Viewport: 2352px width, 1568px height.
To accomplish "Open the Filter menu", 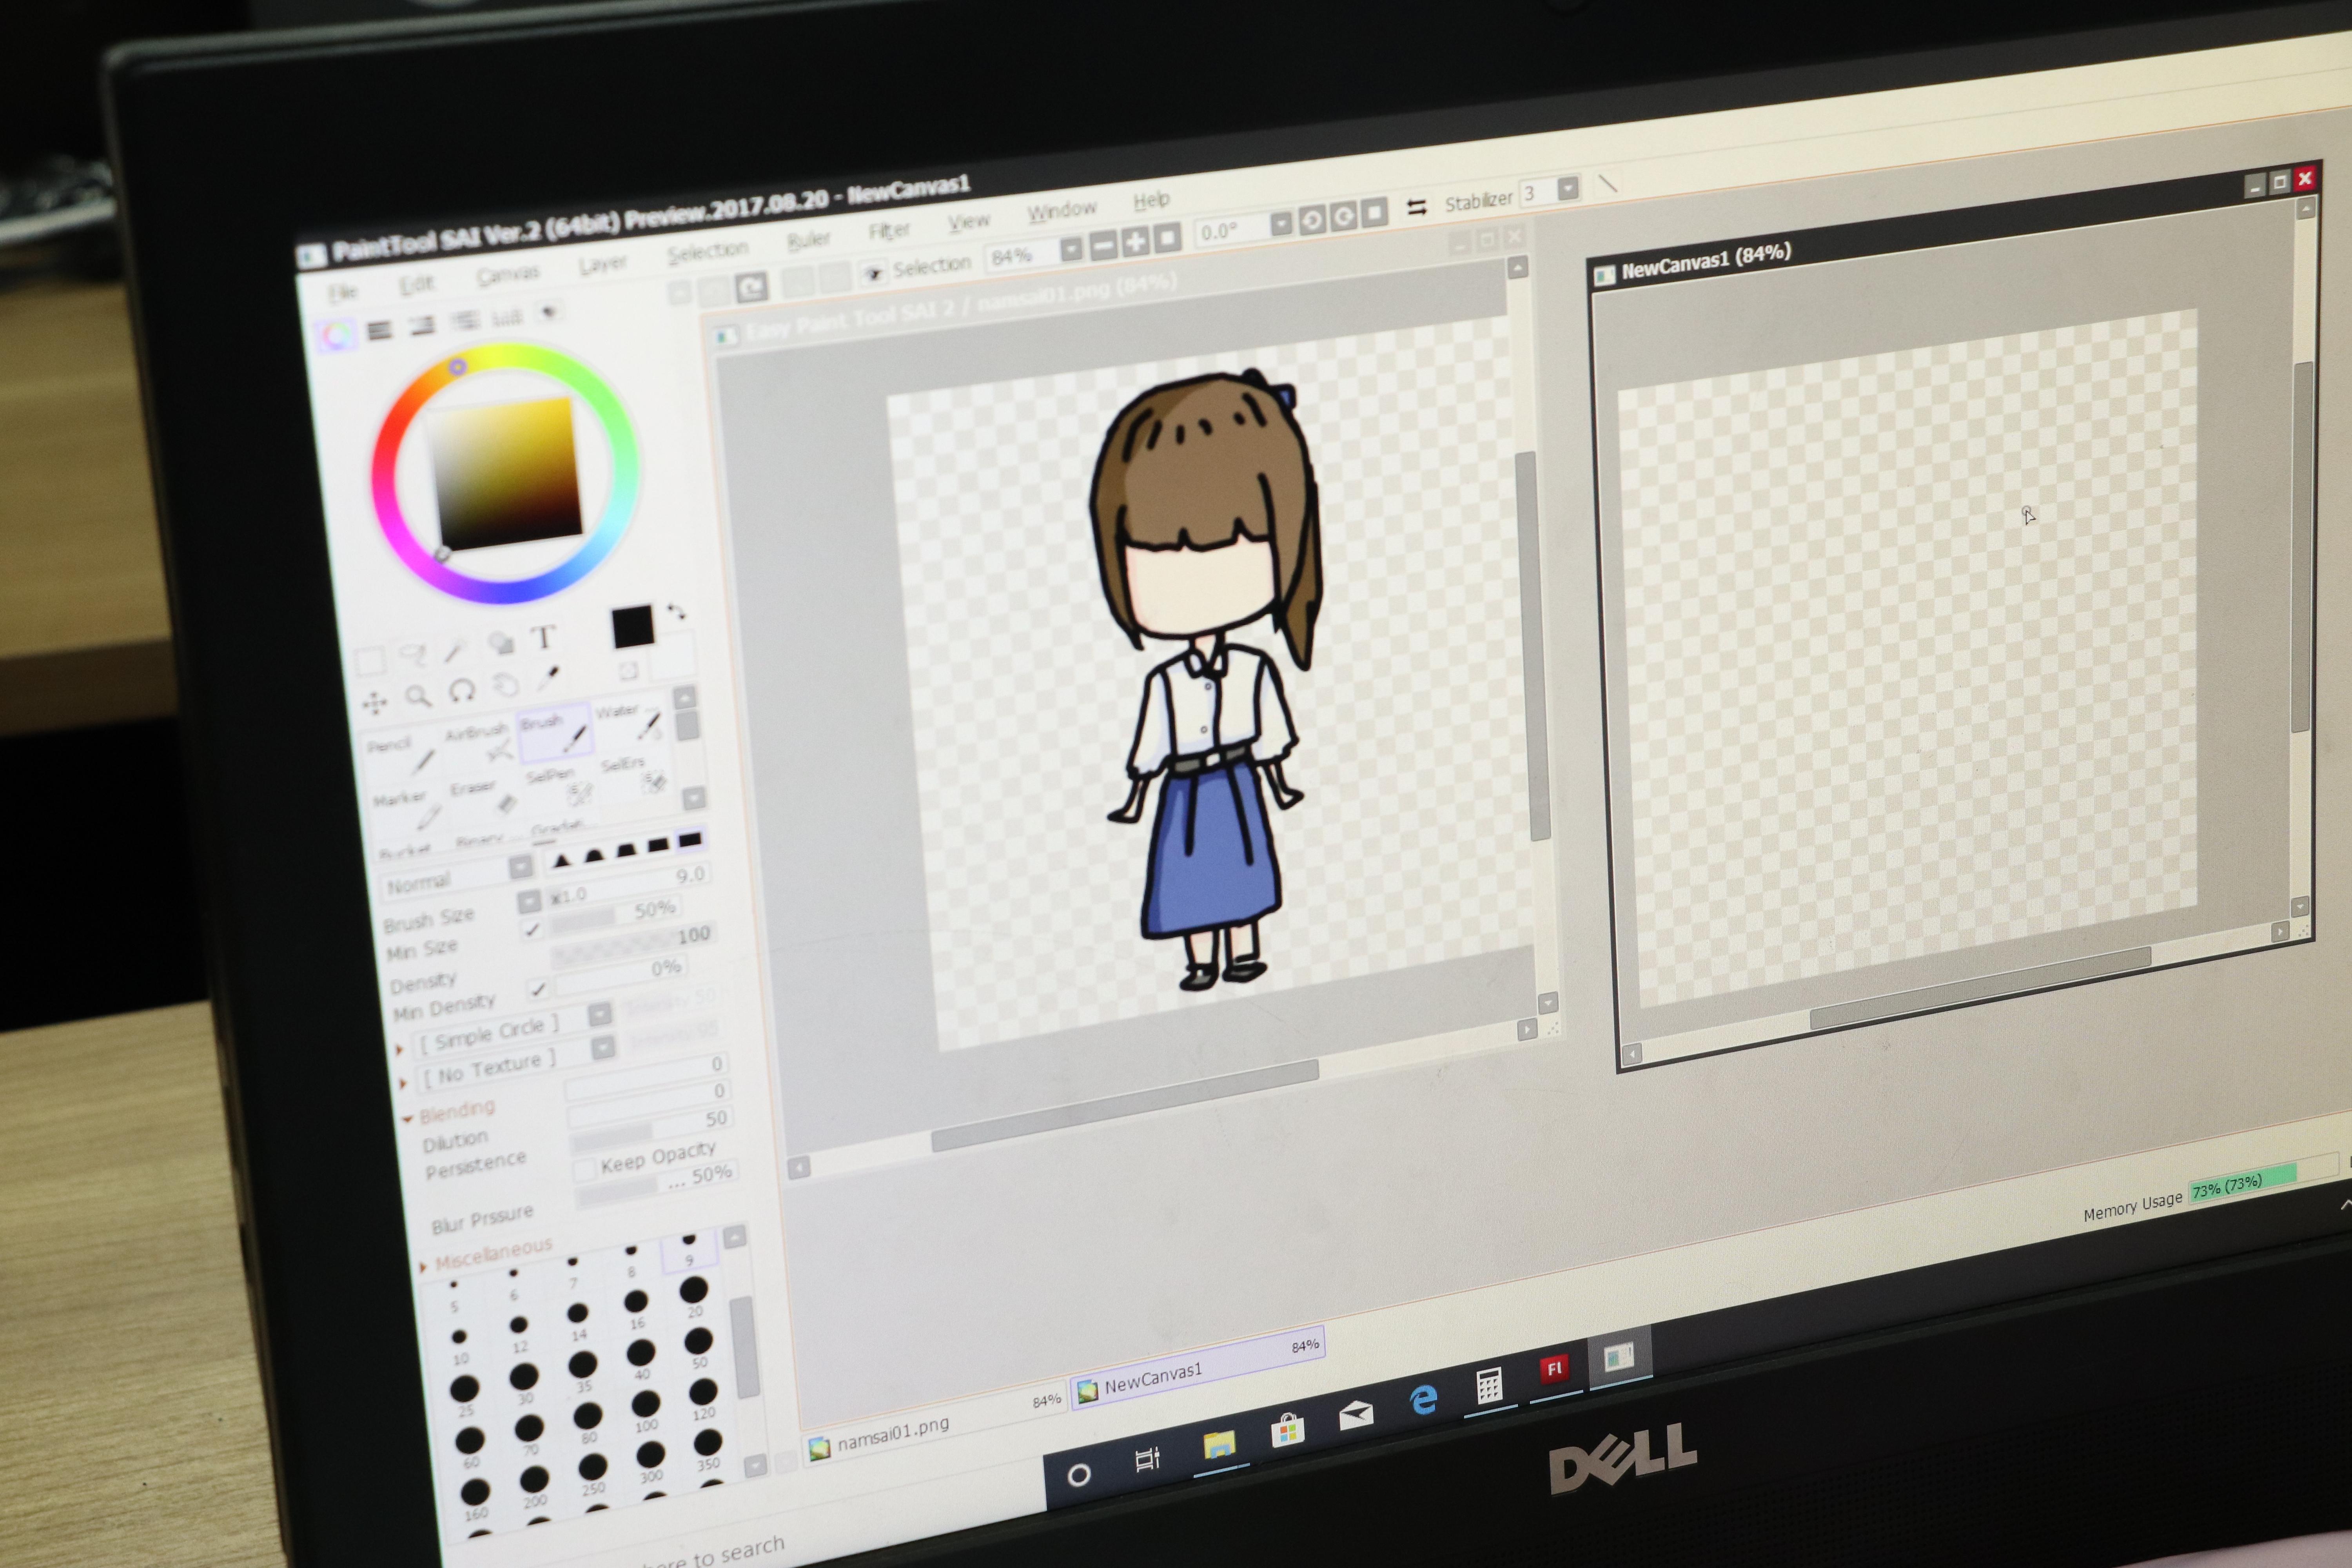I will click(x=889, y=231).
